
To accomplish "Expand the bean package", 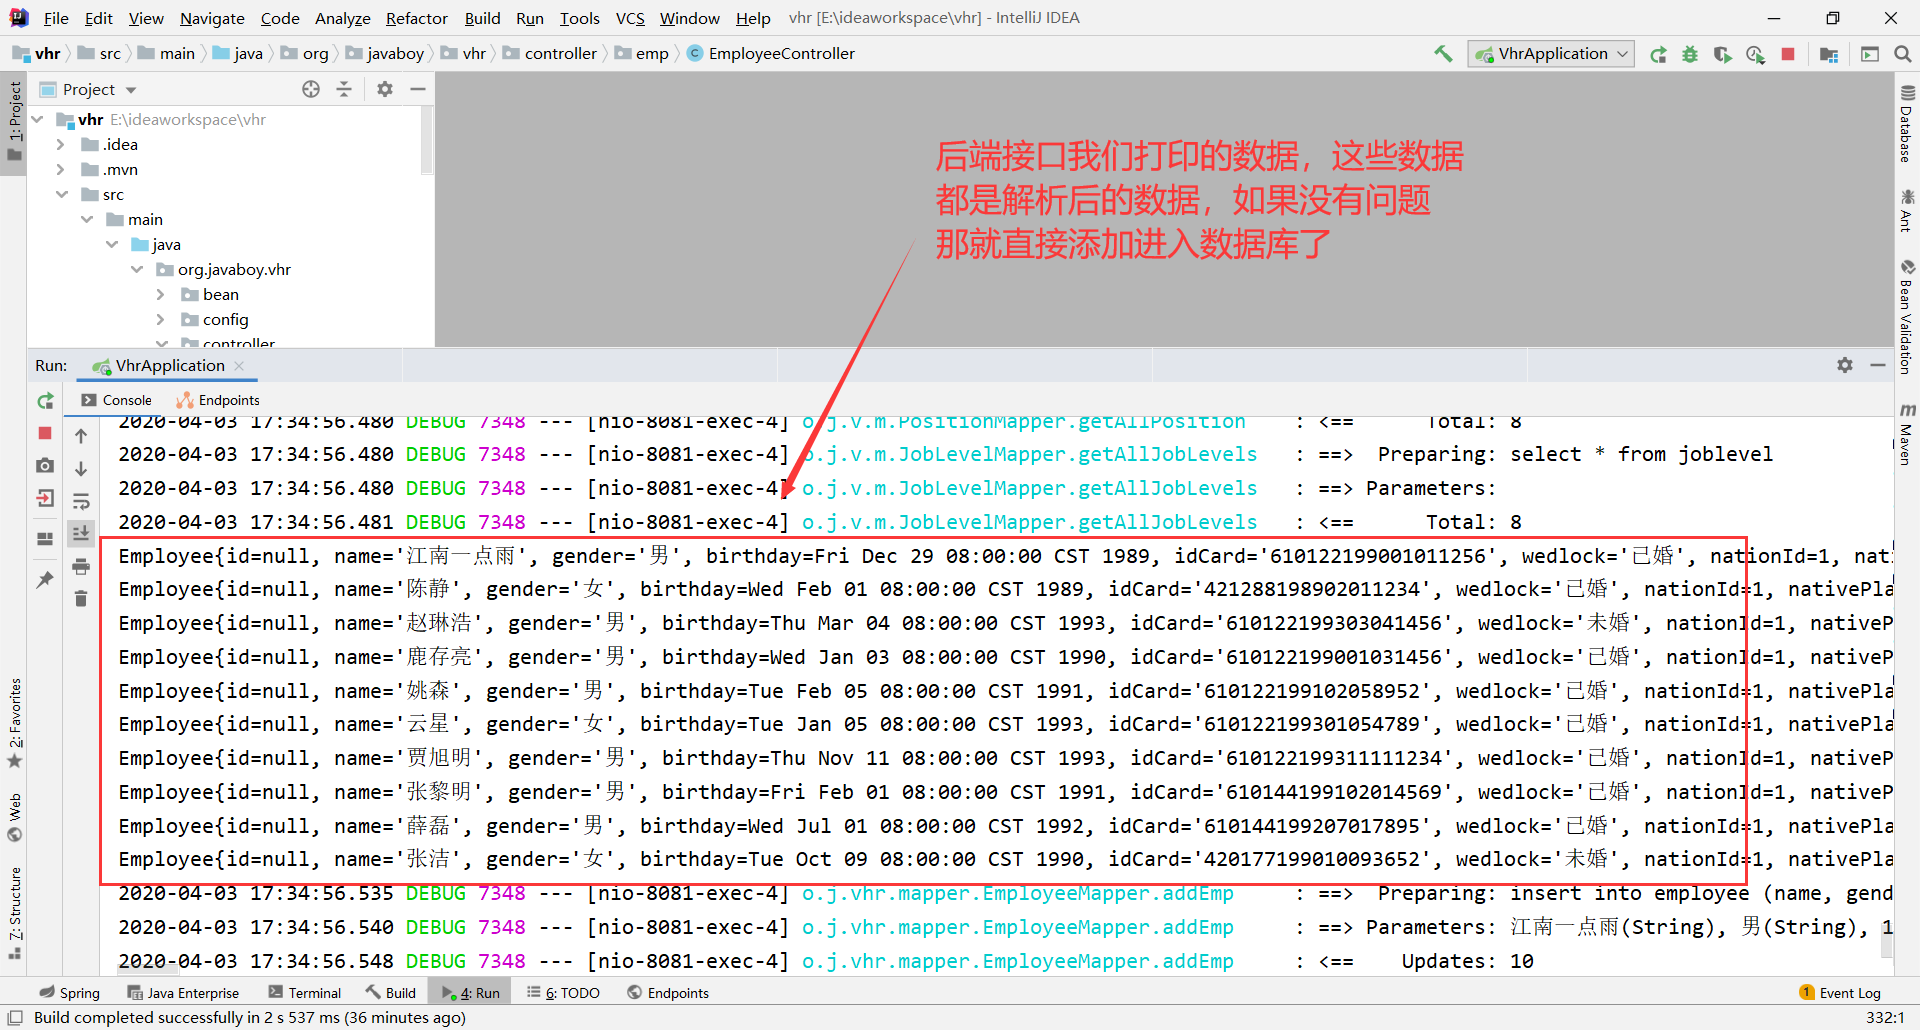I will pos(161,294).
